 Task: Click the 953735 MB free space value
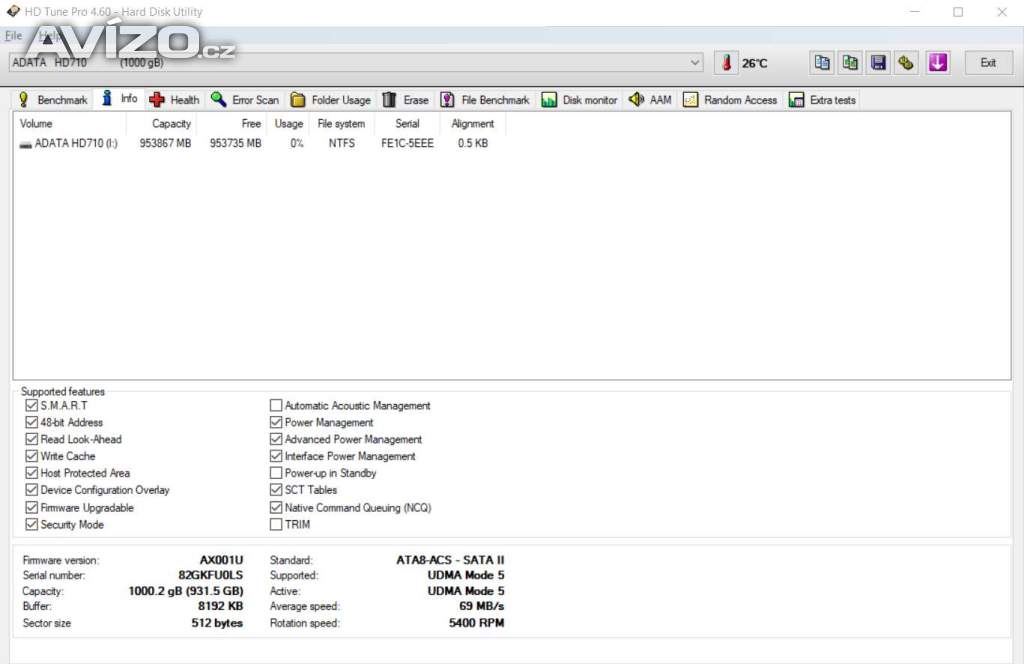point(235,143)
